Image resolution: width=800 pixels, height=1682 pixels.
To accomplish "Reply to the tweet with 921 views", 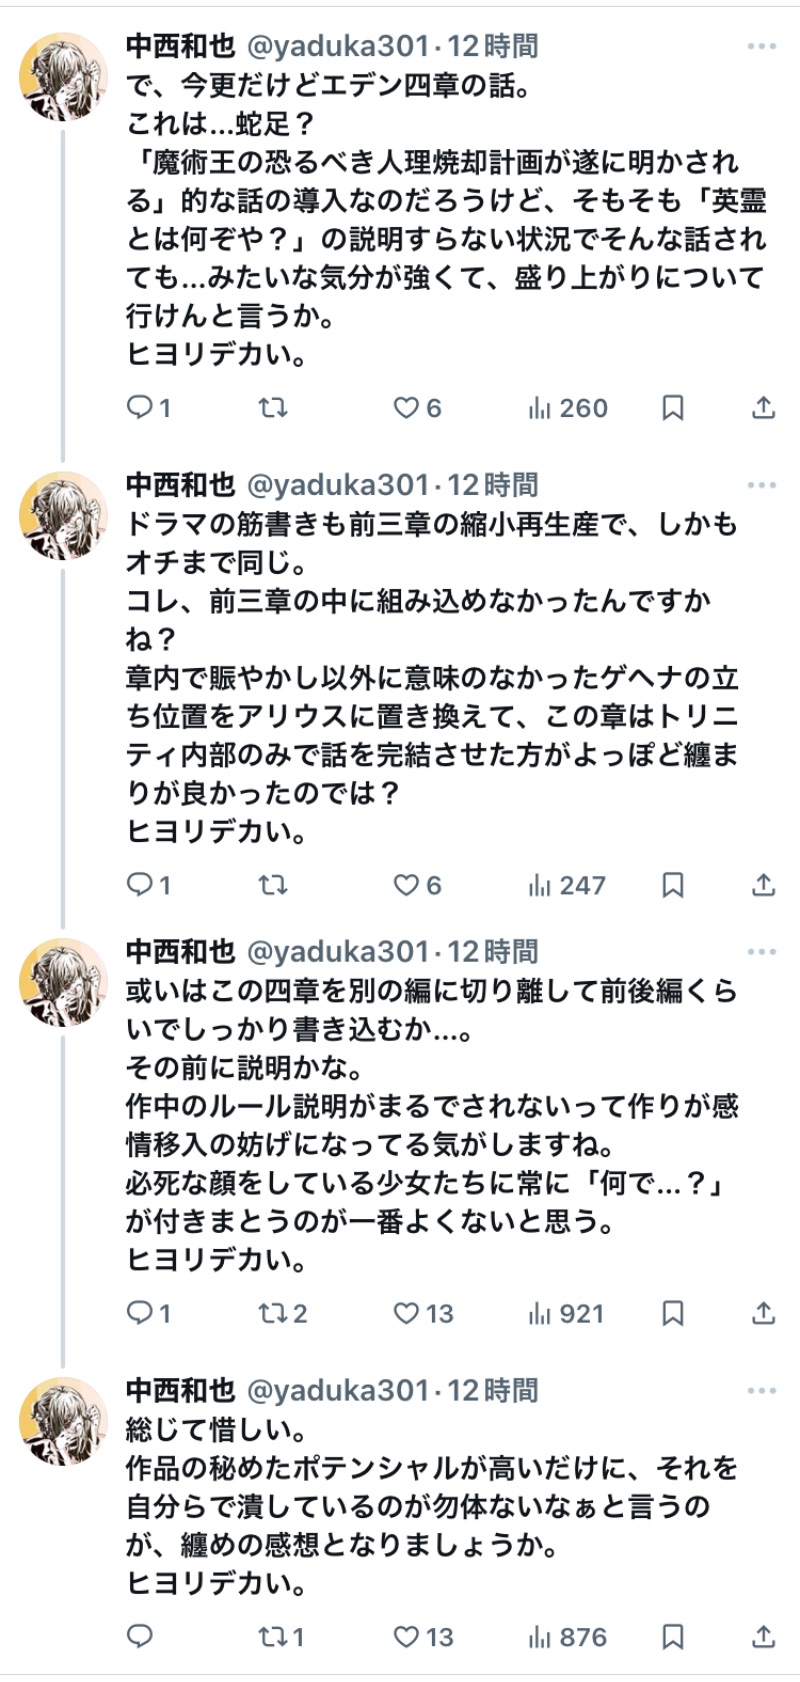I will (141, 1313).
